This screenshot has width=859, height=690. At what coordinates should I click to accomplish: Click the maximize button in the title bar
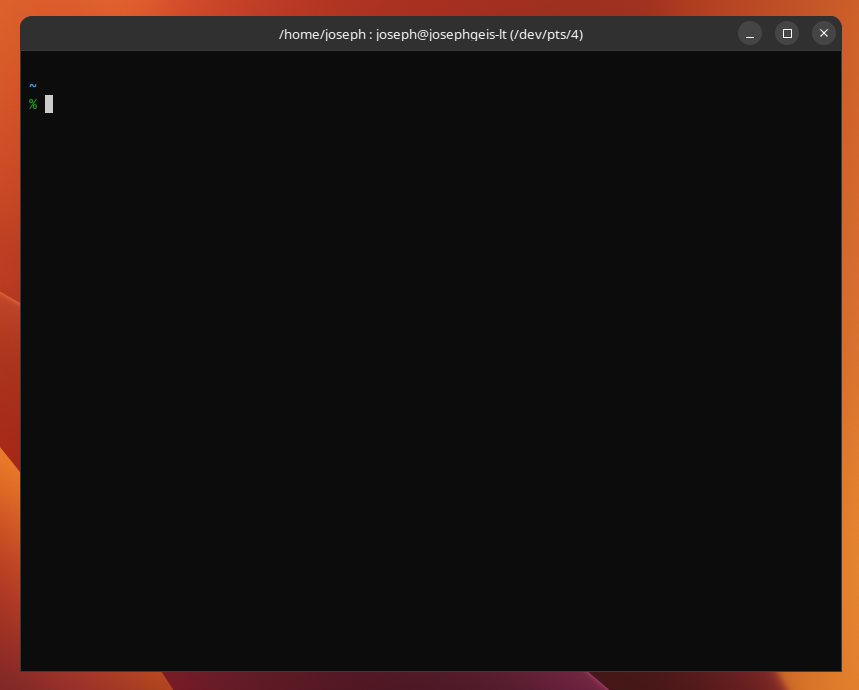tap(787, 33)
